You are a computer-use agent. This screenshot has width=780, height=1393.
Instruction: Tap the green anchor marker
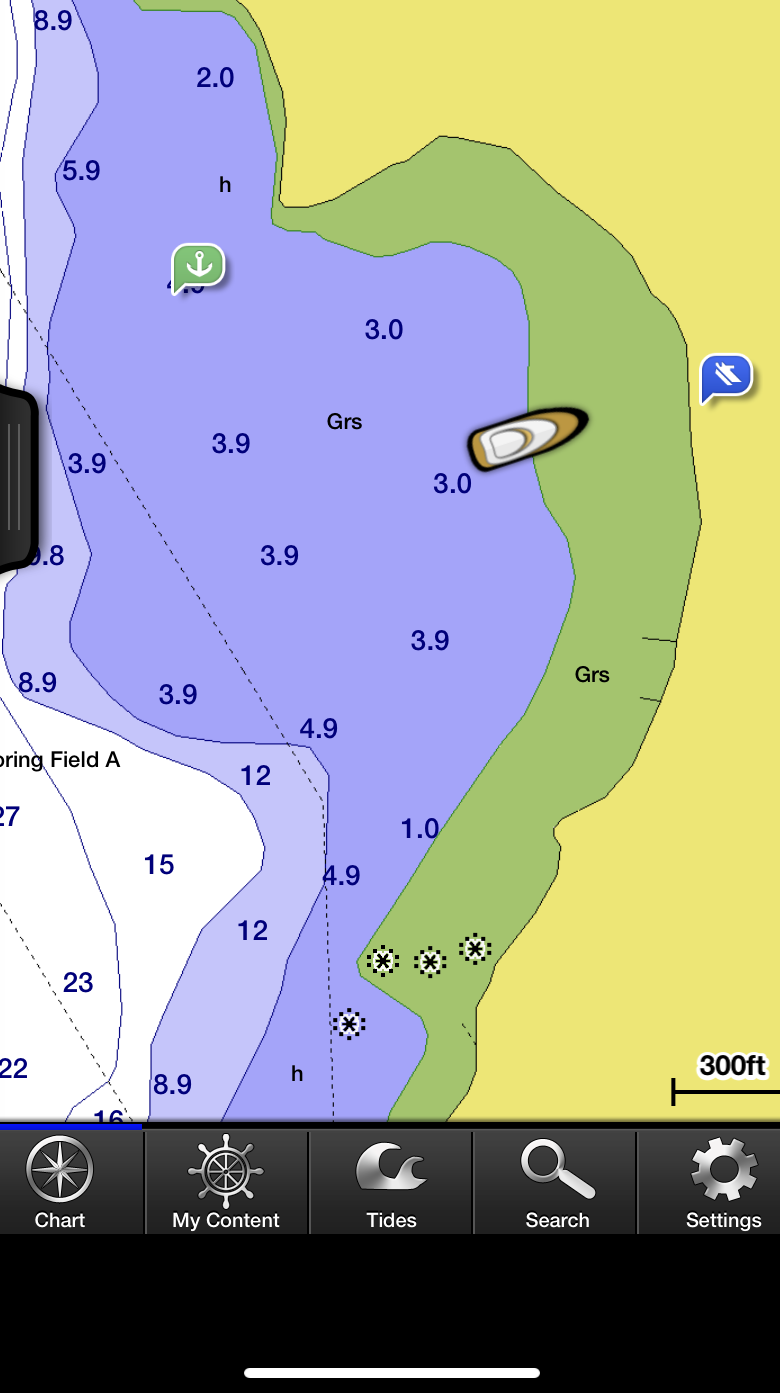pyautogui.click(x=199, y=266)
